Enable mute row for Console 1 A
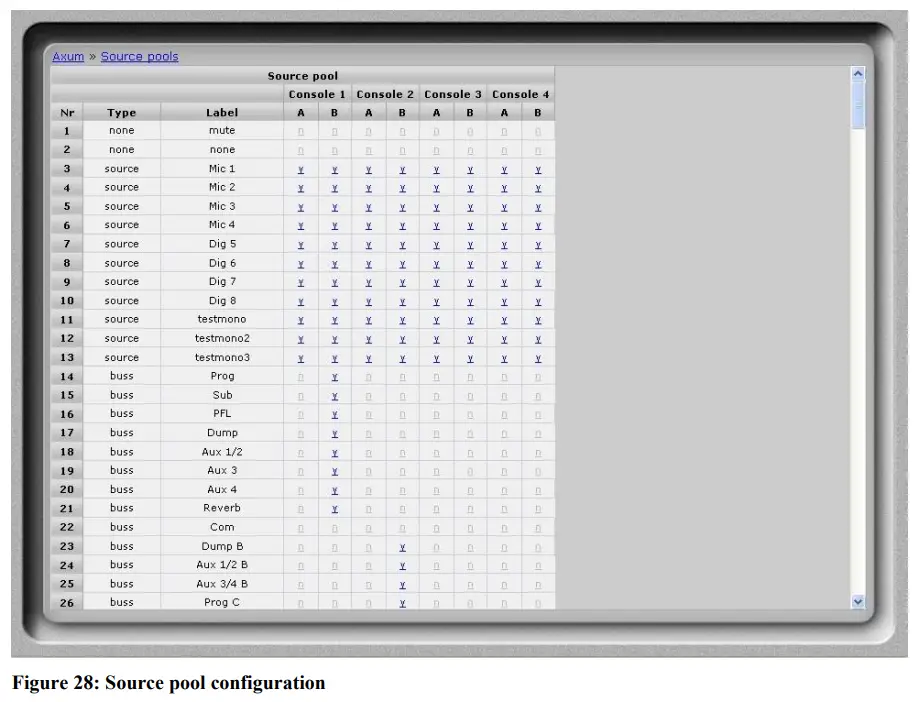This screenshot has height=702, width=914. (301, 132)
